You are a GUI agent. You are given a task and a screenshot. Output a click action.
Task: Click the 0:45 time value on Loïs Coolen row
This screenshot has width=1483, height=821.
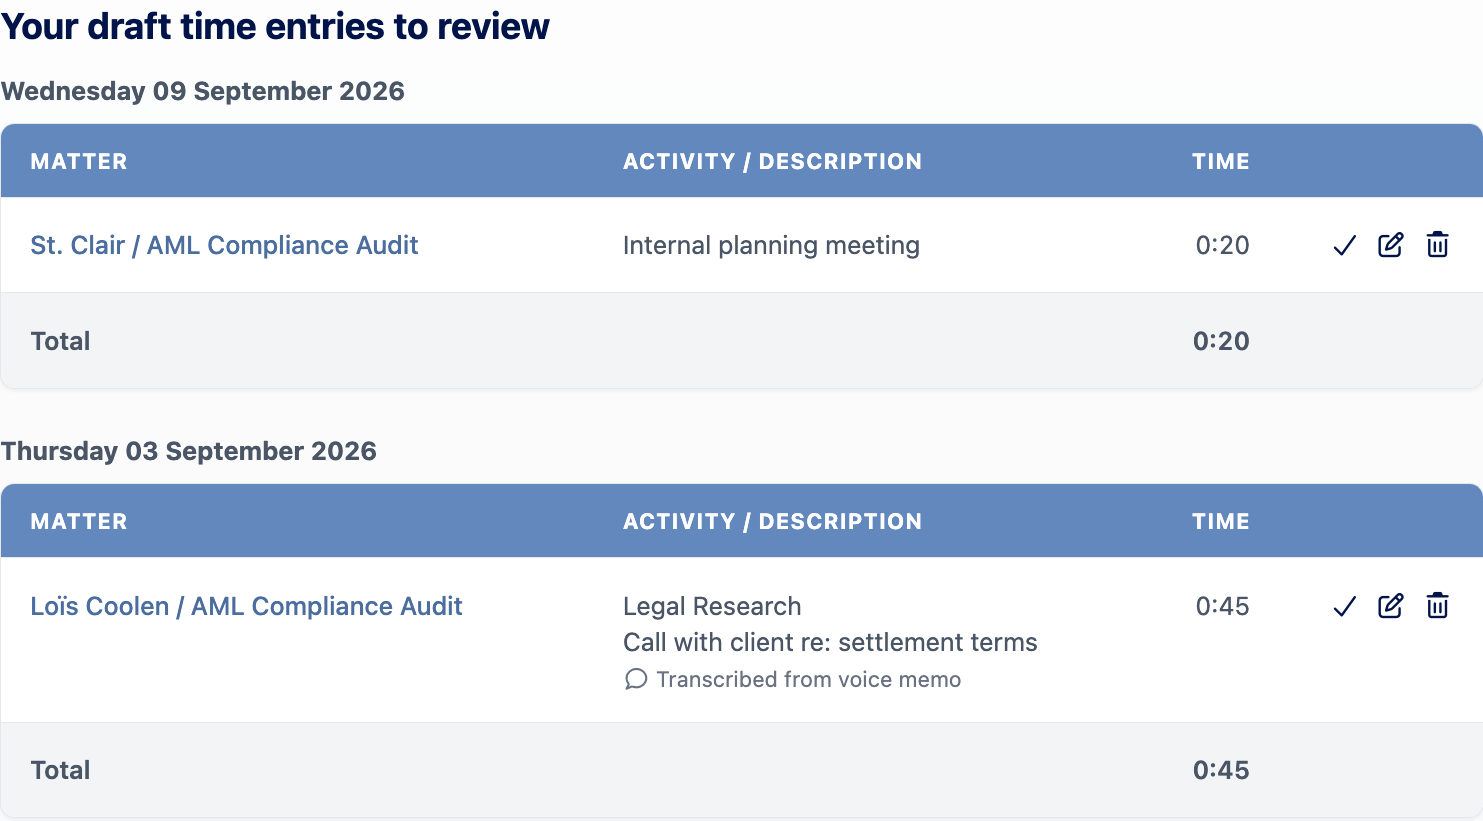(x=1222, y=606)
